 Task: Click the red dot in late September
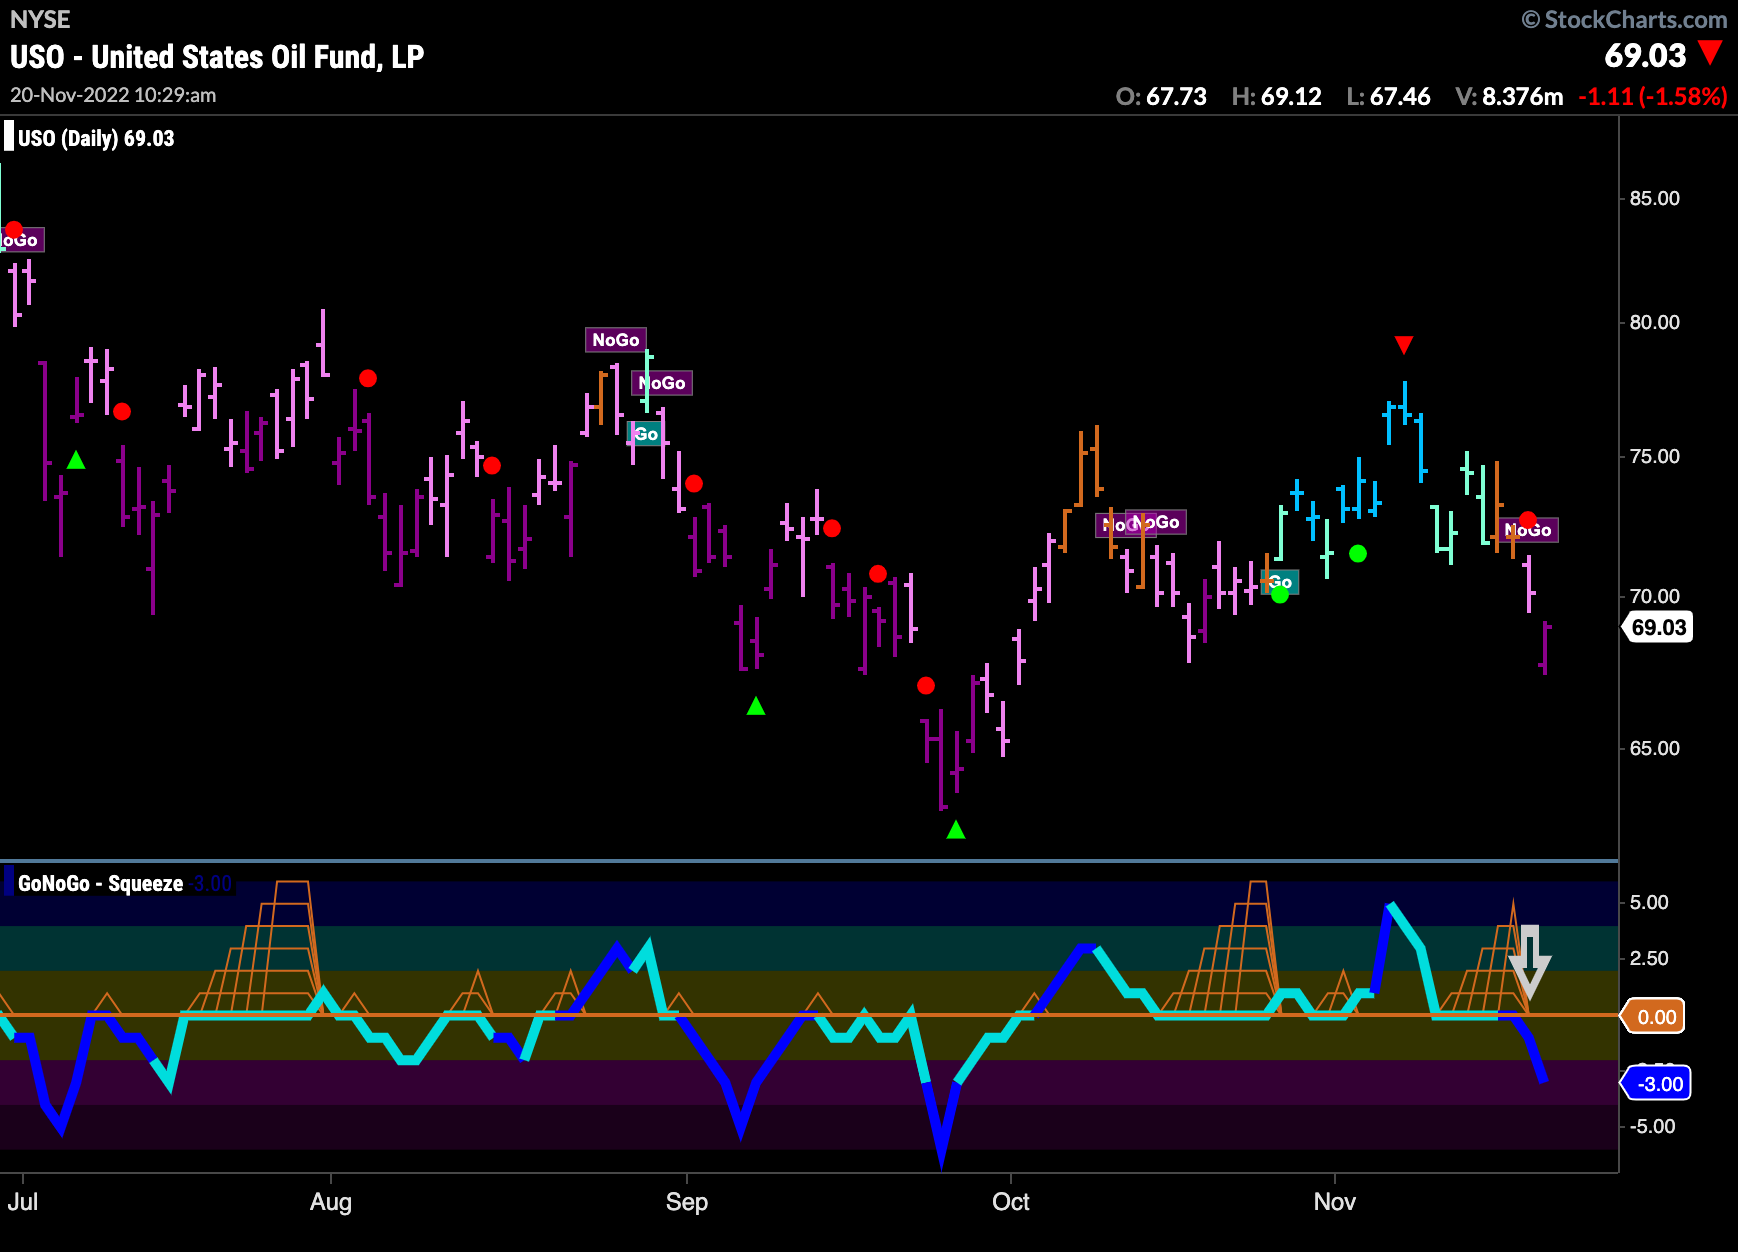[926, 685]
